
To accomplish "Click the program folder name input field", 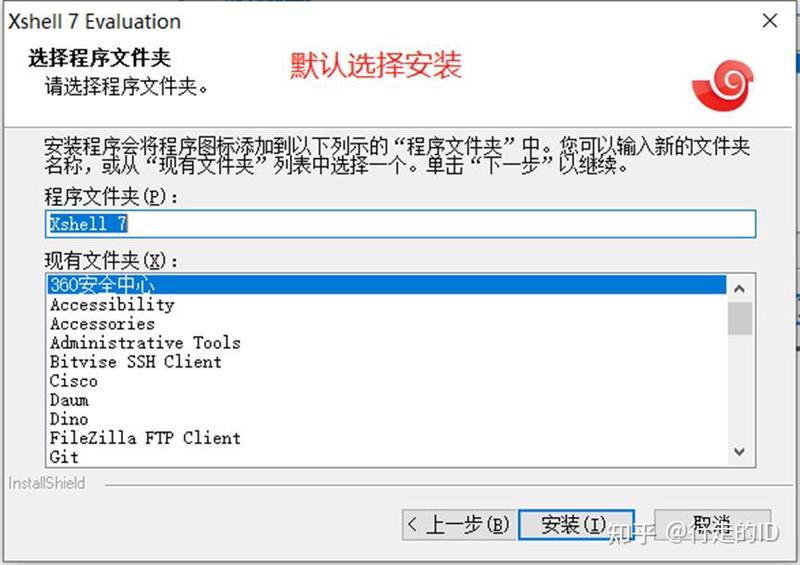I will 400,224.
